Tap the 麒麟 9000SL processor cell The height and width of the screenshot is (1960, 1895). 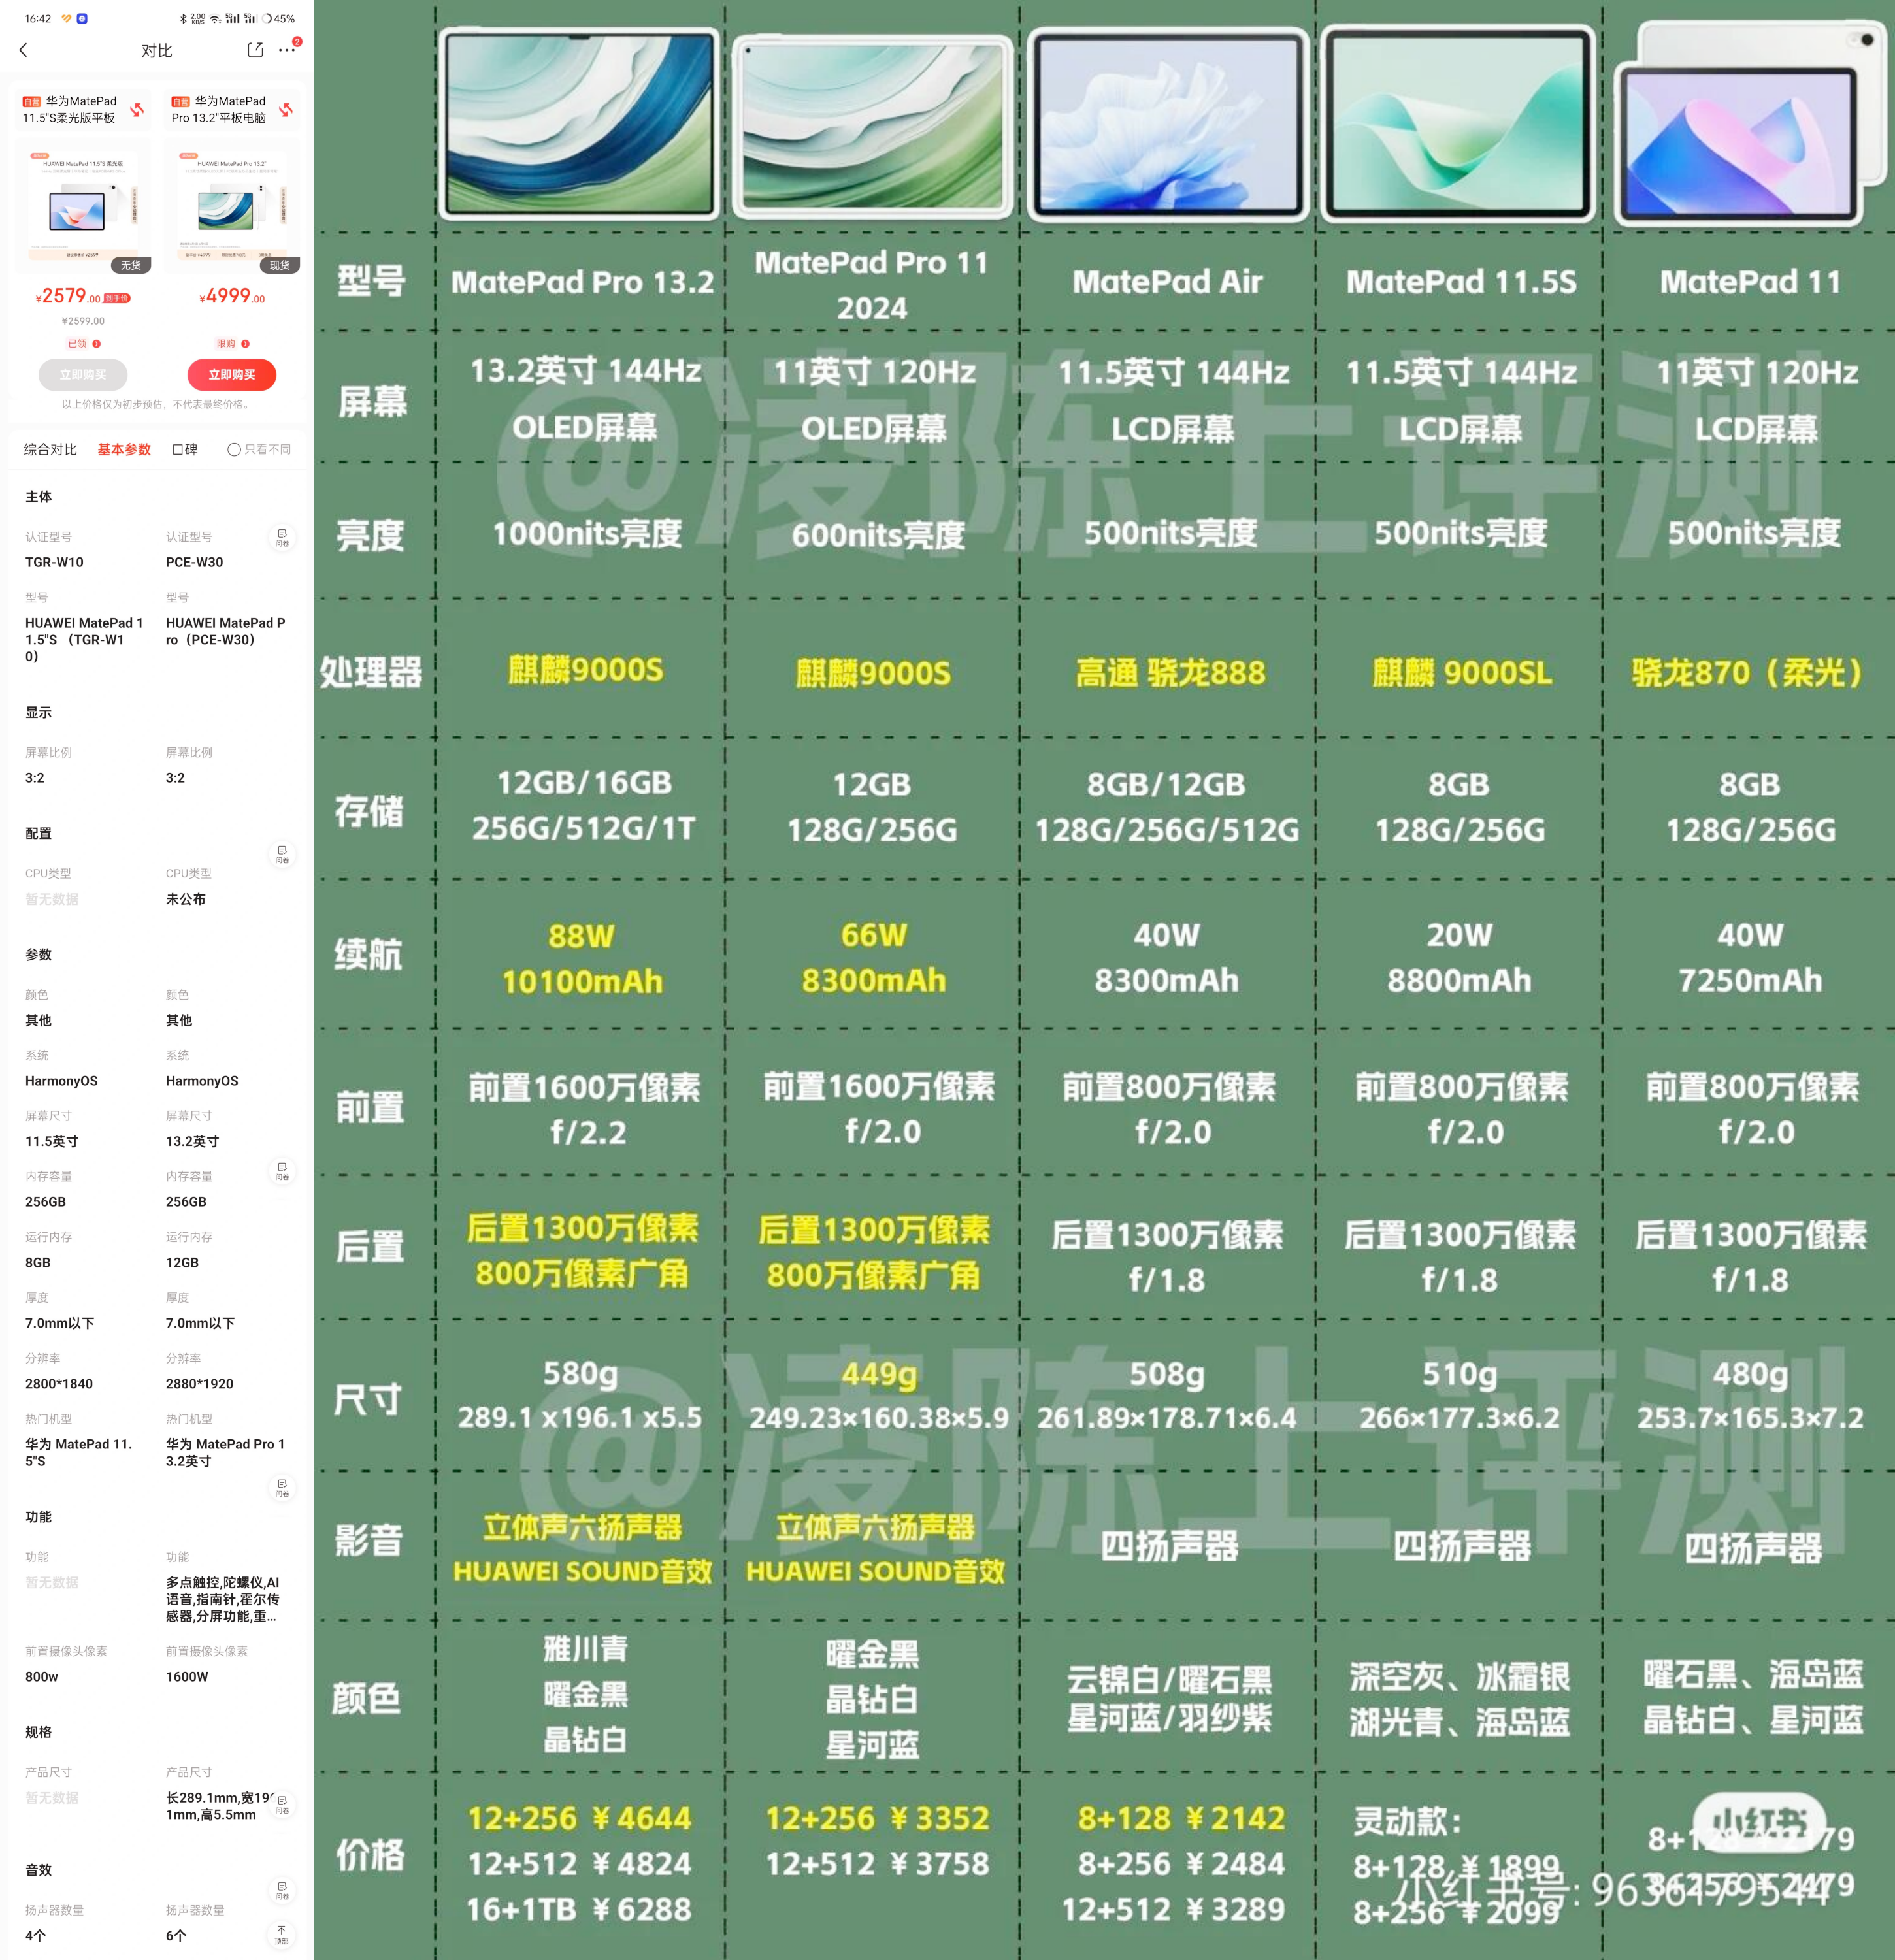(x=1461, y=673)
